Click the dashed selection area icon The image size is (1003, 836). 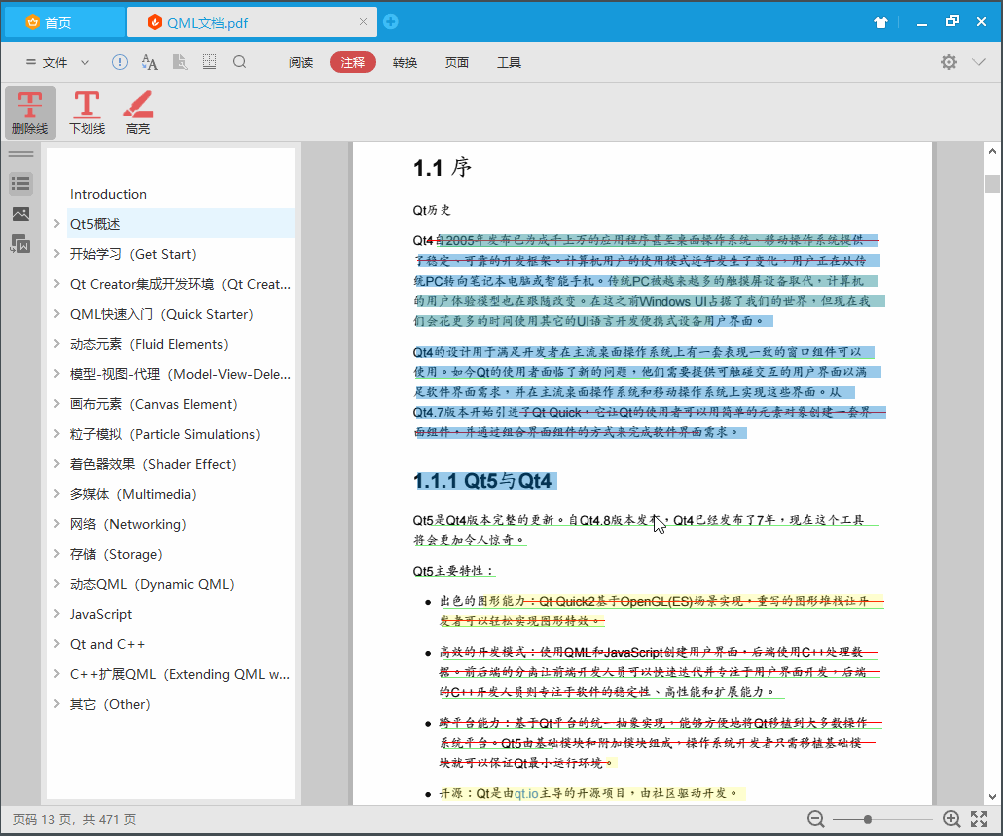tap(209, 61)
